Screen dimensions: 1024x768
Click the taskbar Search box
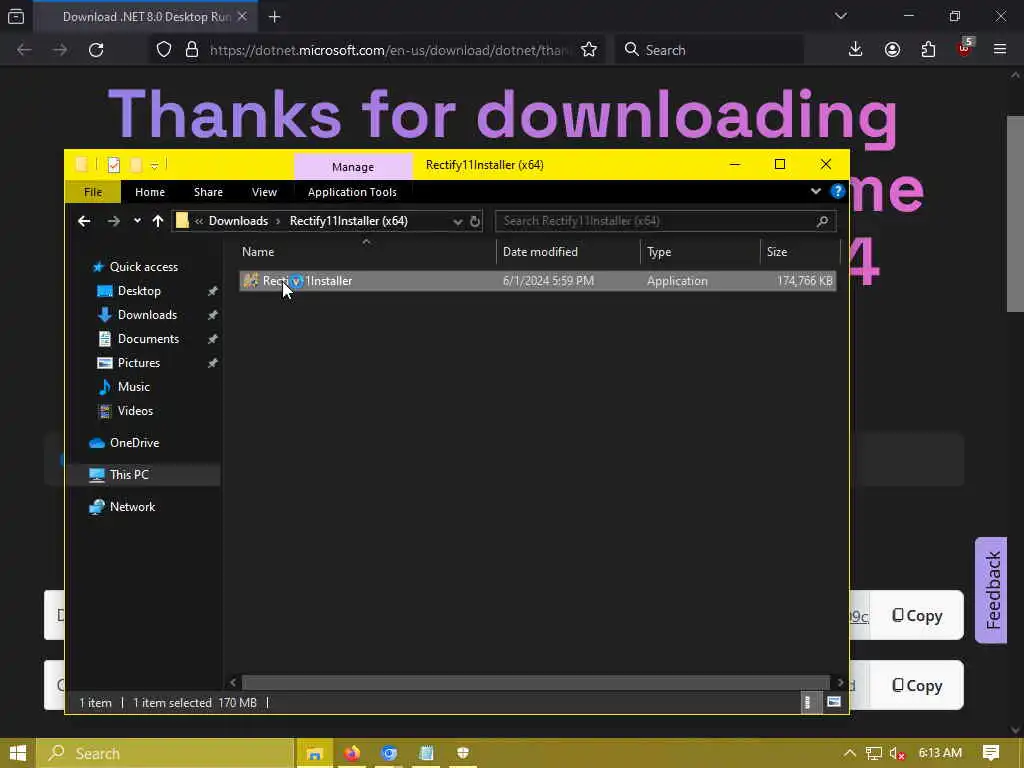pos(165,754)
